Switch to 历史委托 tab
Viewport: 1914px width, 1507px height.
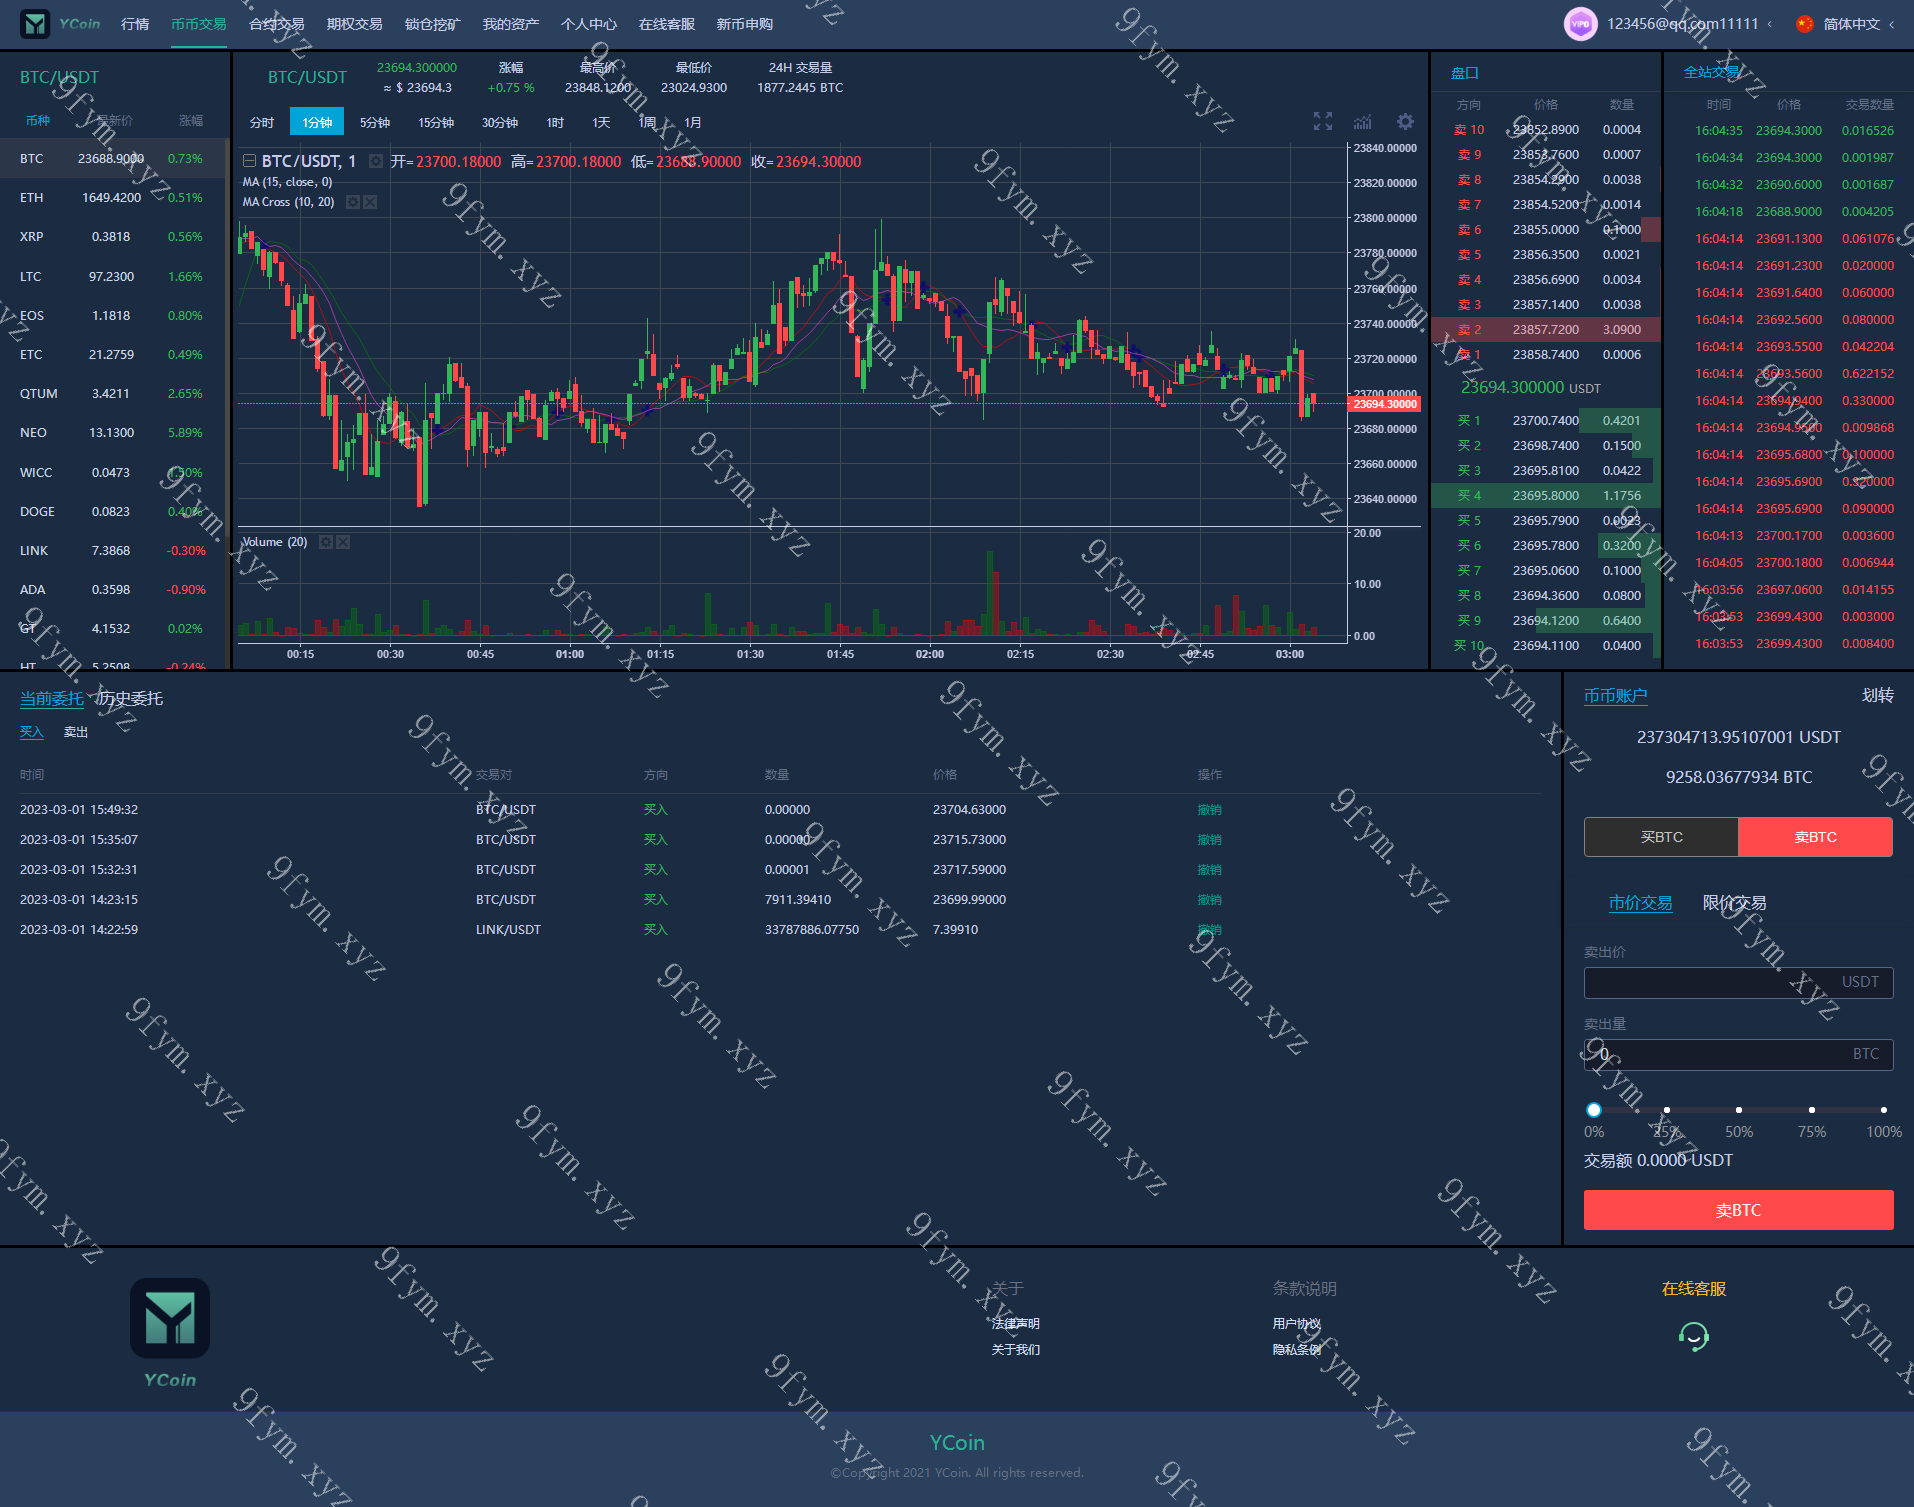point(130,698)
